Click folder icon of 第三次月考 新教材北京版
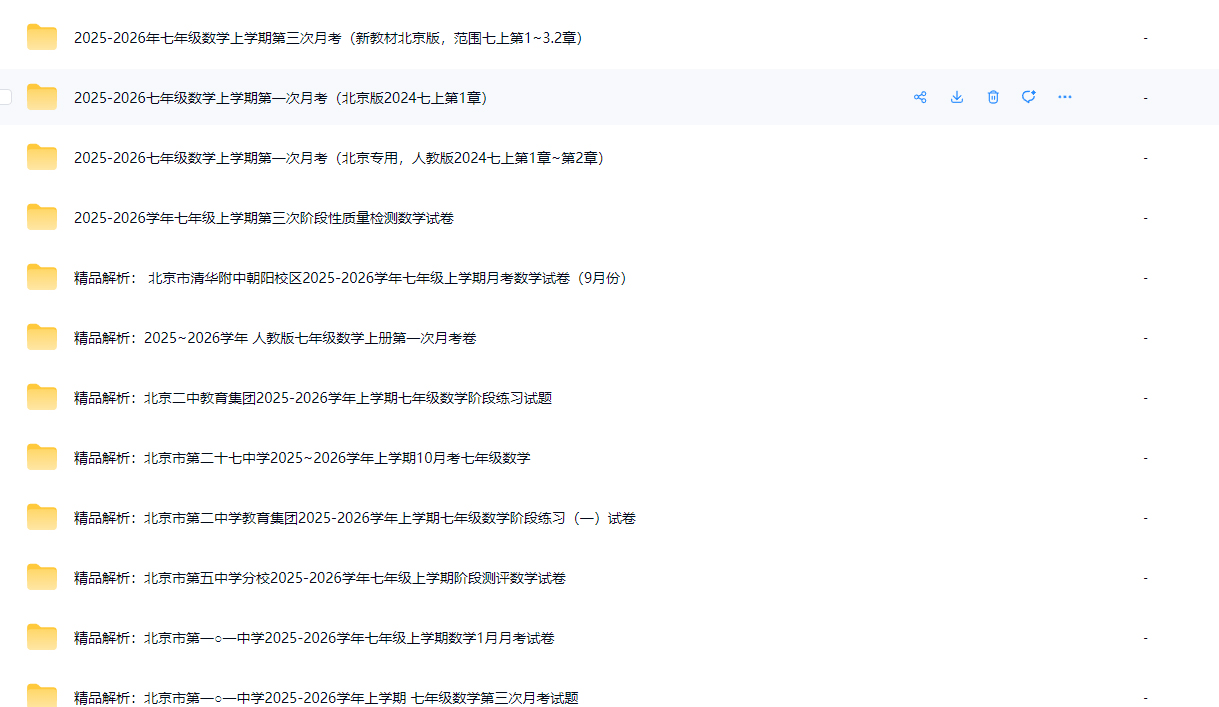 click(x=42, y=38)
